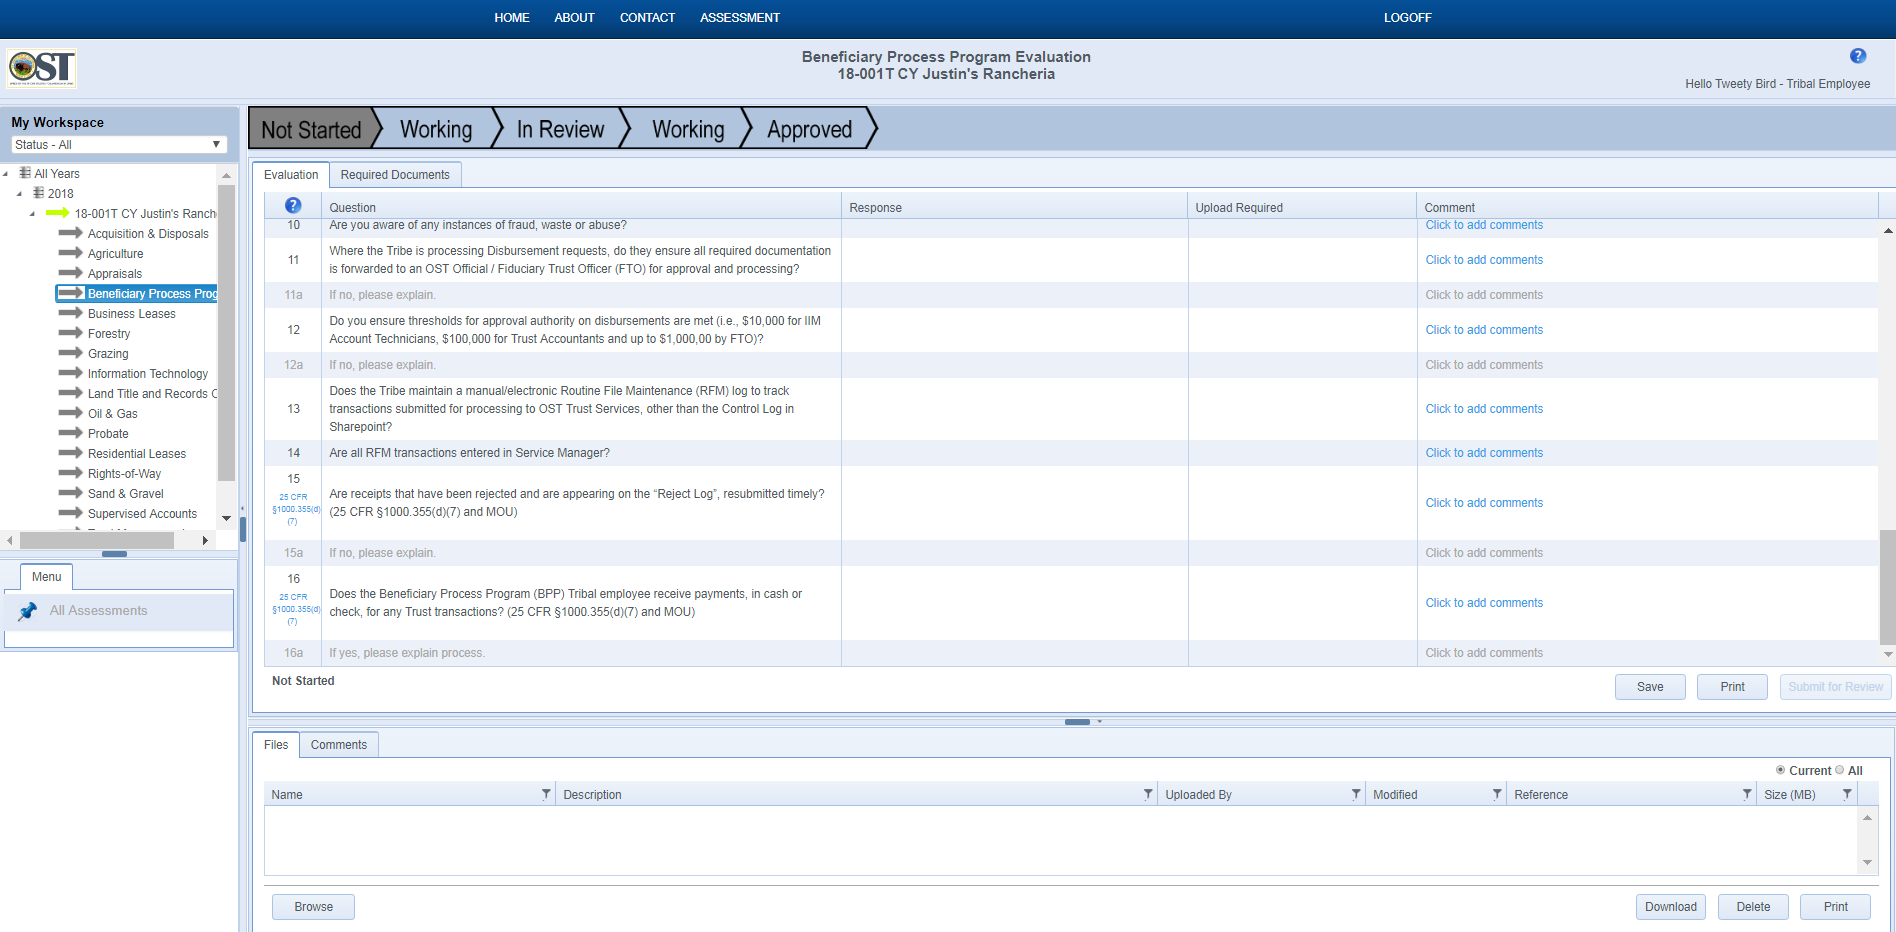The image size is (1896, 932).
Task: Click the arrow icon beside Appraisals
Action: pos(71,273)
